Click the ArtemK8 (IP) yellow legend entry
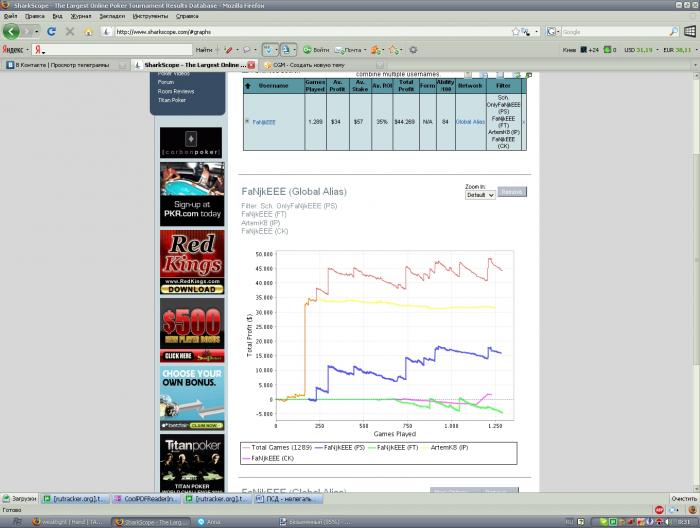This screenshot has width=700, height=528. click(x=445, y=447)
